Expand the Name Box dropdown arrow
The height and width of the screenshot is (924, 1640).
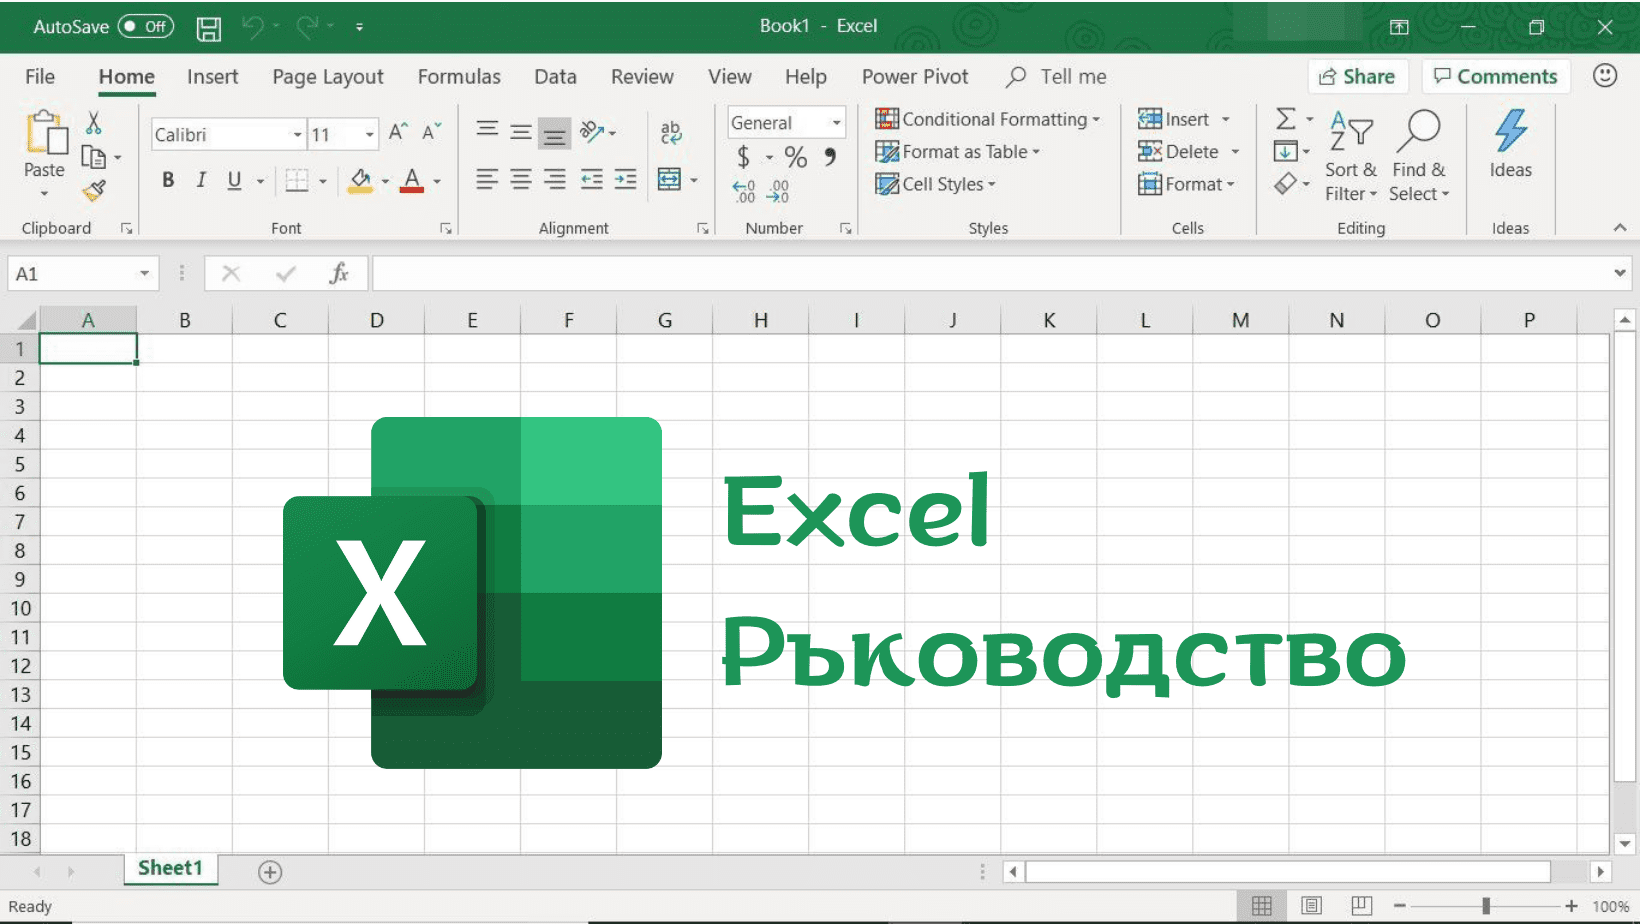pyautogui.click(x=144, y=273)
